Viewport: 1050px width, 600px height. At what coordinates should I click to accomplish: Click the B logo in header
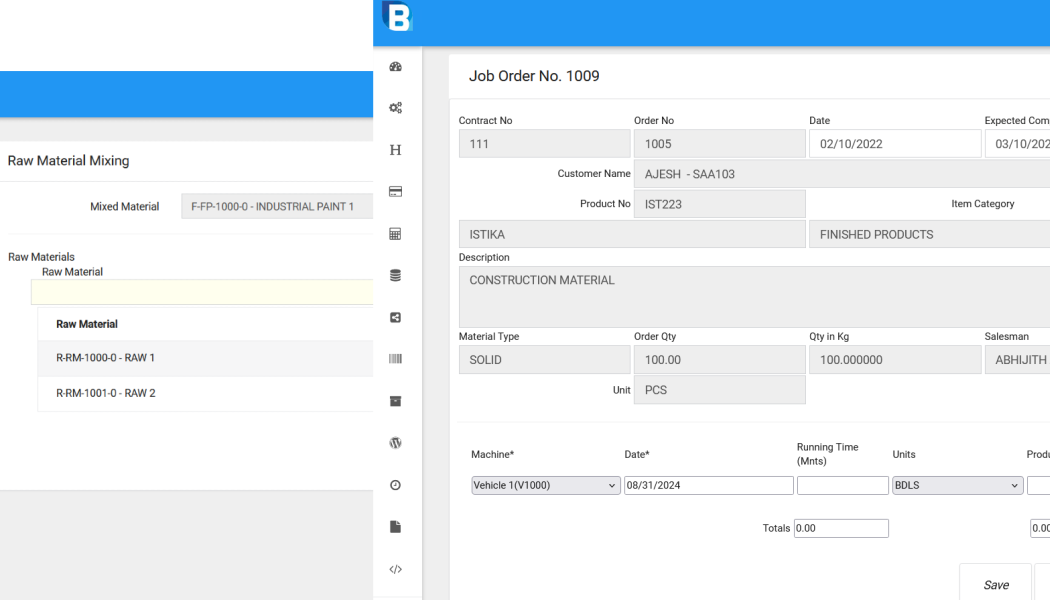[x=398, y=16]
